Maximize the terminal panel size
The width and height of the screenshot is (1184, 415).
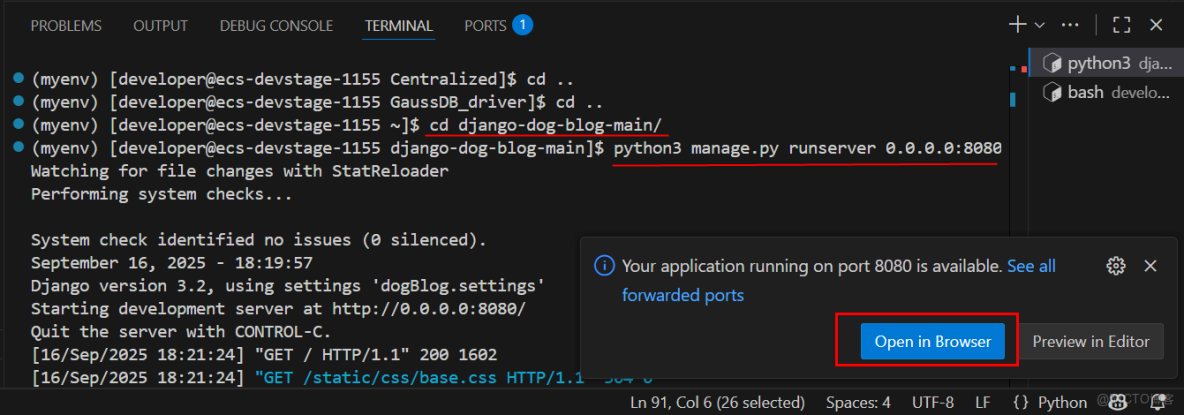1121,24
